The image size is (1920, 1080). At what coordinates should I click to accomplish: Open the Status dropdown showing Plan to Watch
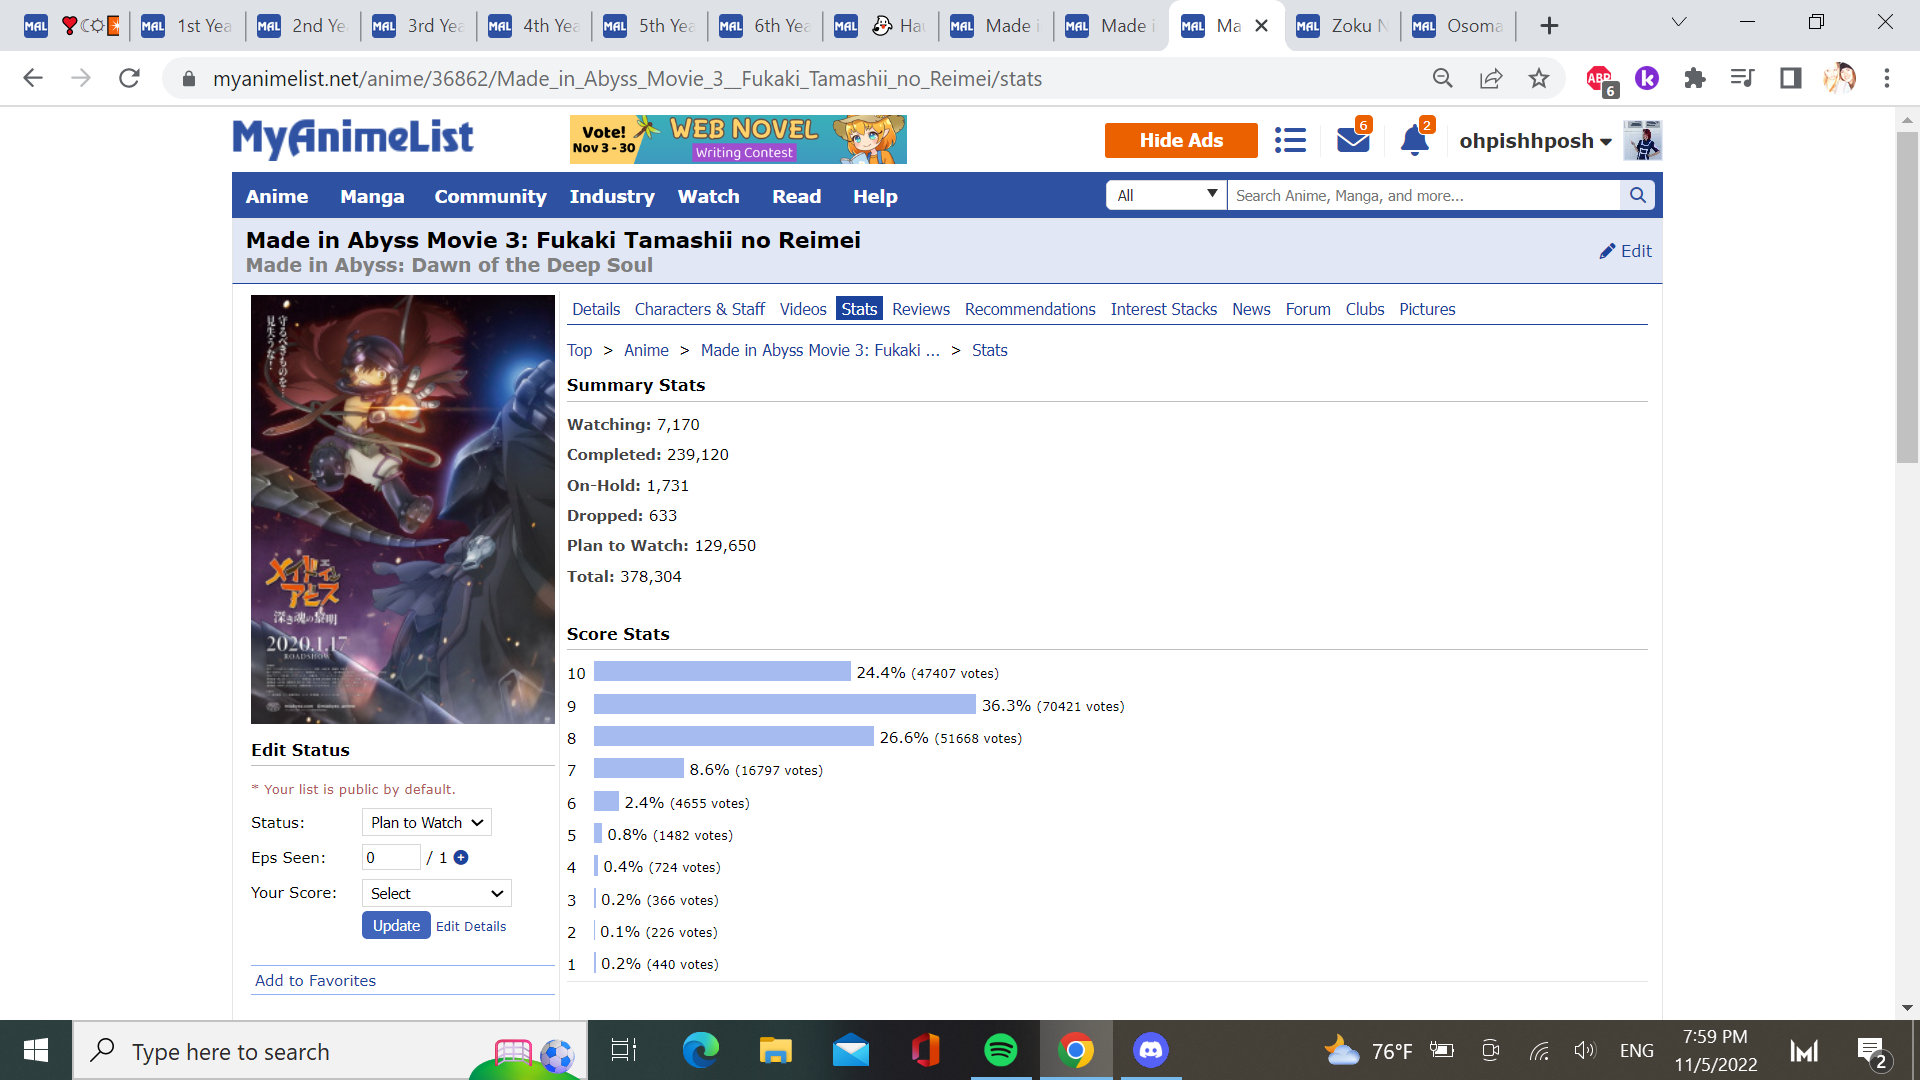(427, 822)
